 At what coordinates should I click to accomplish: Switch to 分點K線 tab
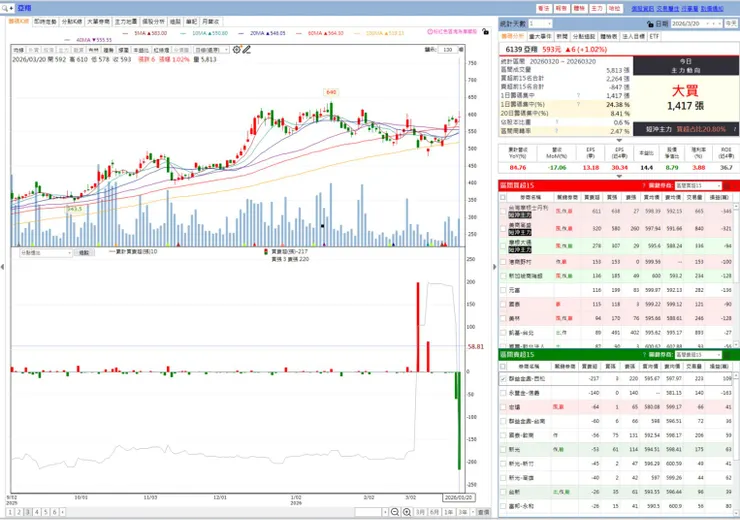coord(72,22)
